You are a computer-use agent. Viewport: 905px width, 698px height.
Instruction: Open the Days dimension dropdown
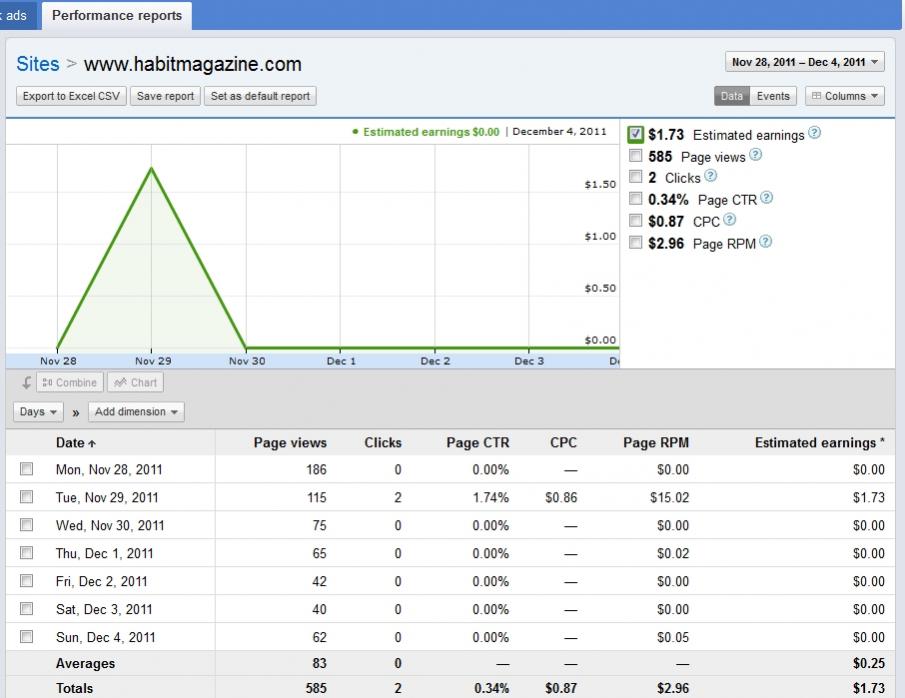click(x=38, y=412)
